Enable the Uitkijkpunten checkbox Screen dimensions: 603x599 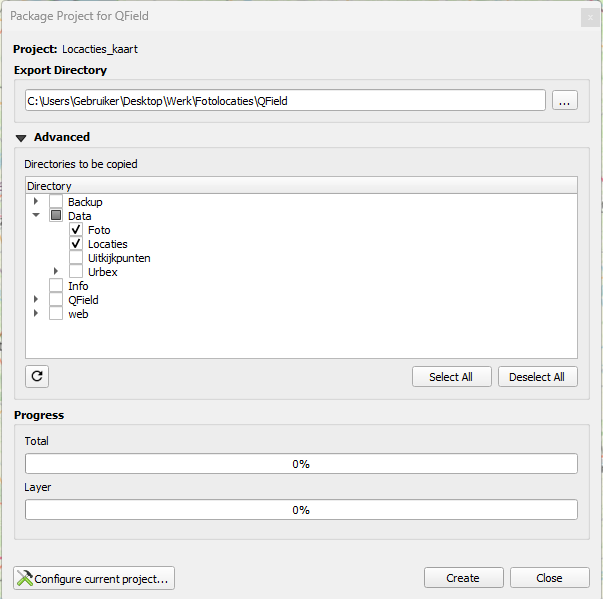pyautogui.click(x=76, y=258)
